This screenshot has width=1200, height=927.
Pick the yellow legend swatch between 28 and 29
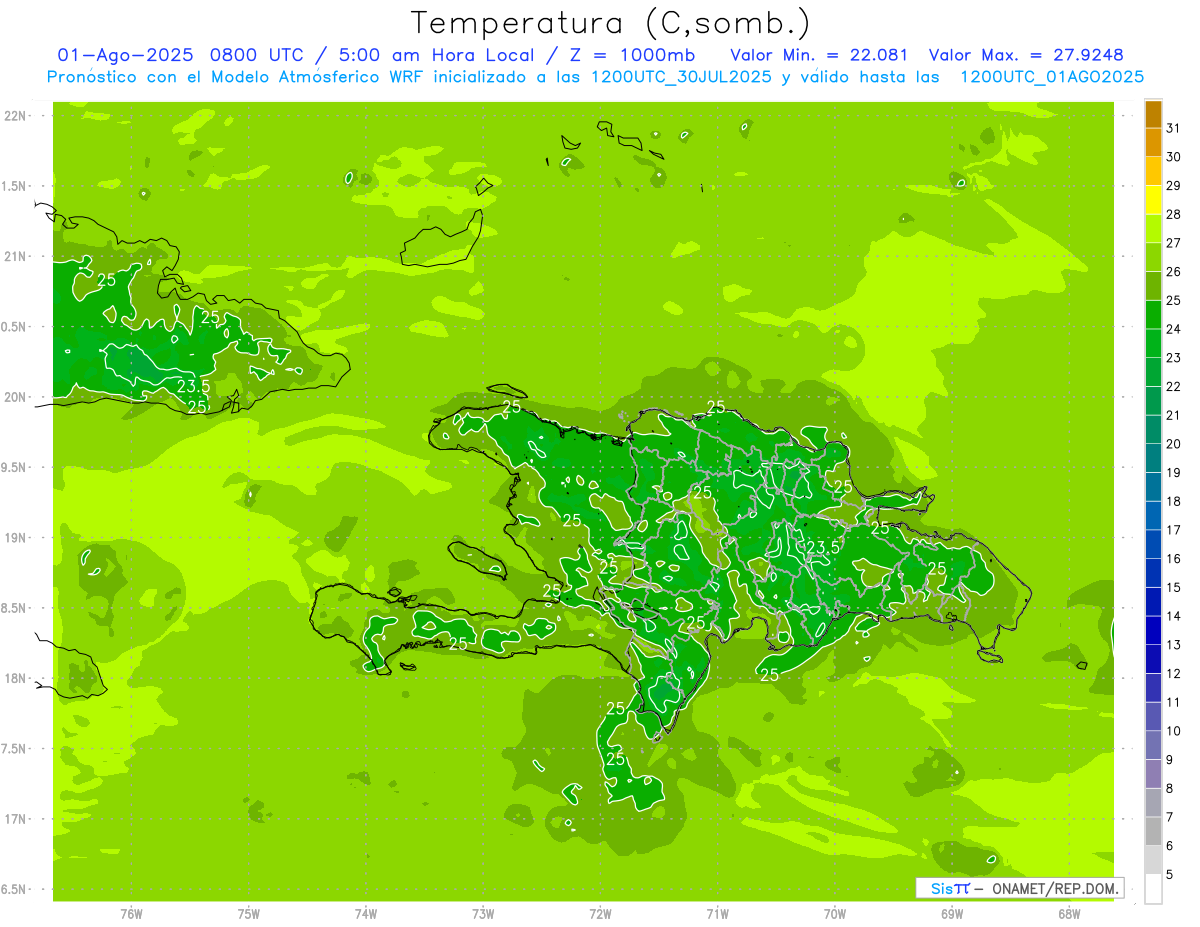1153,200
